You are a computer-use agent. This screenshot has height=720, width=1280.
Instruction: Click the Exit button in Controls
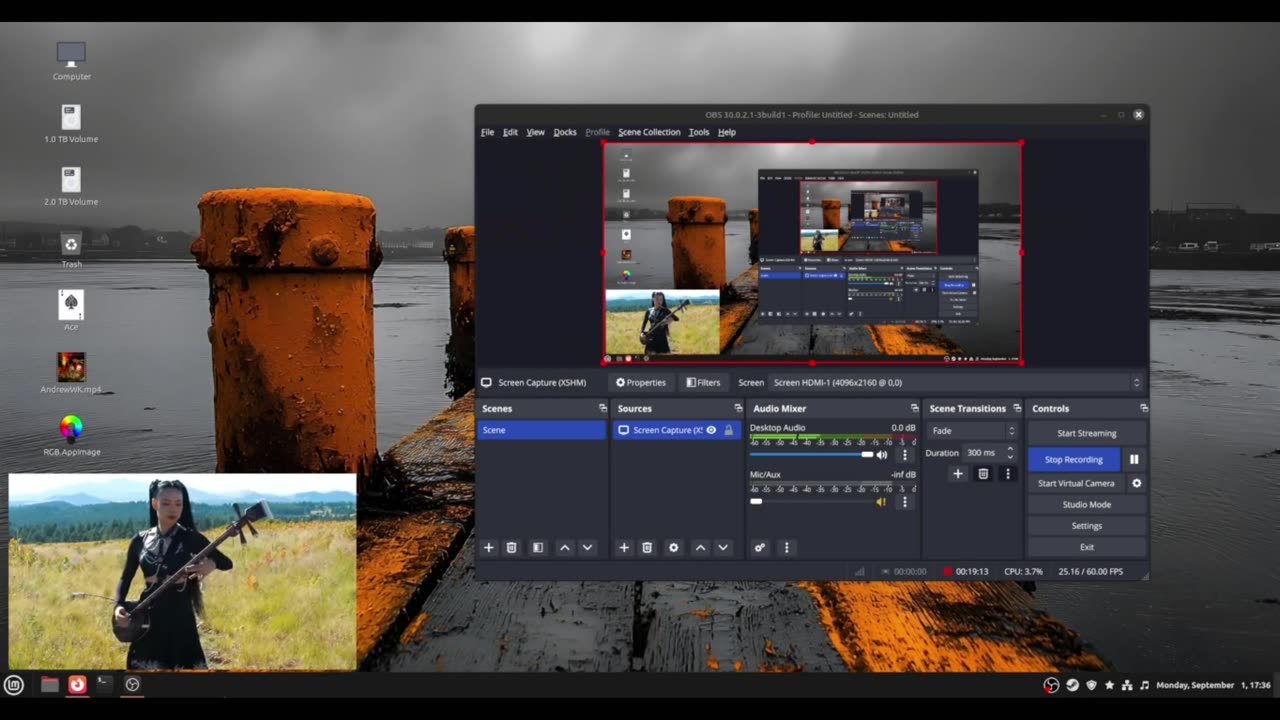(x=1087, y=547)
